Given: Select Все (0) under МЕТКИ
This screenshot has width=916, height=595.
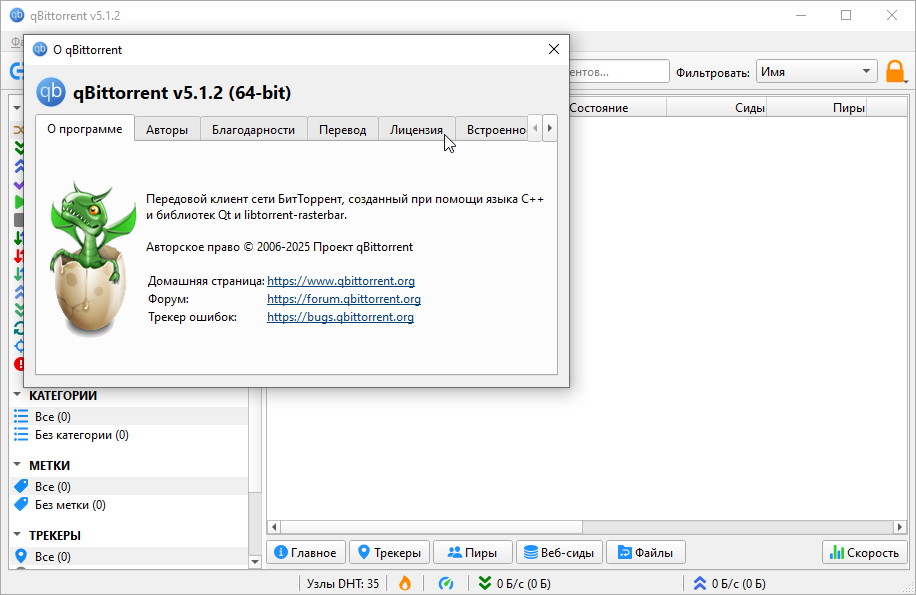Looking at the screenshot, I should [x=129, y=486].
